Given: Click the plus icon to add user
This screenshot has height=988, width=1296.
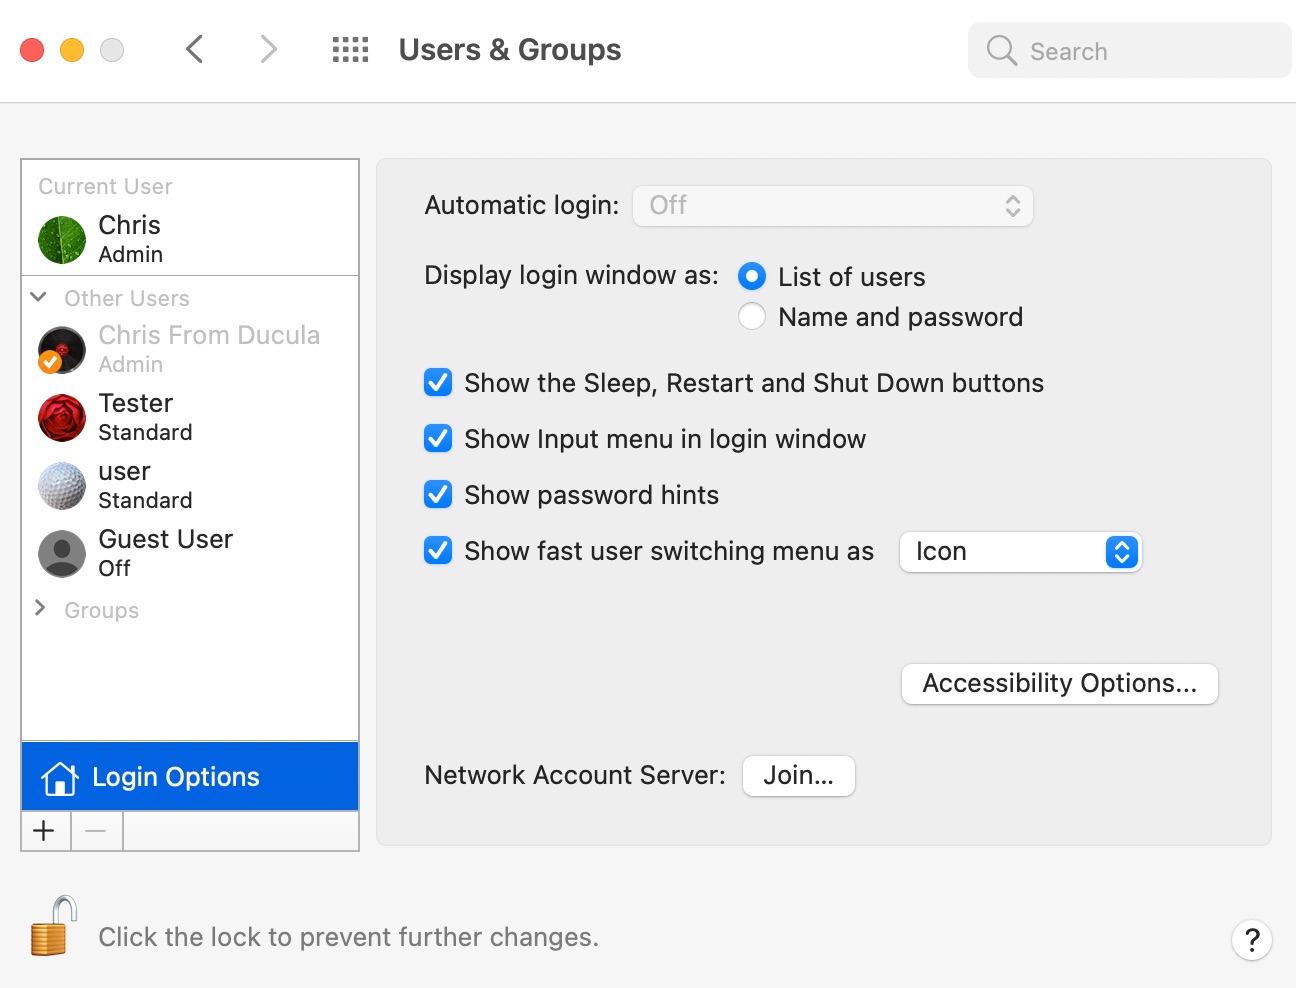Looking at the screenshot, I should click(45, 831).
